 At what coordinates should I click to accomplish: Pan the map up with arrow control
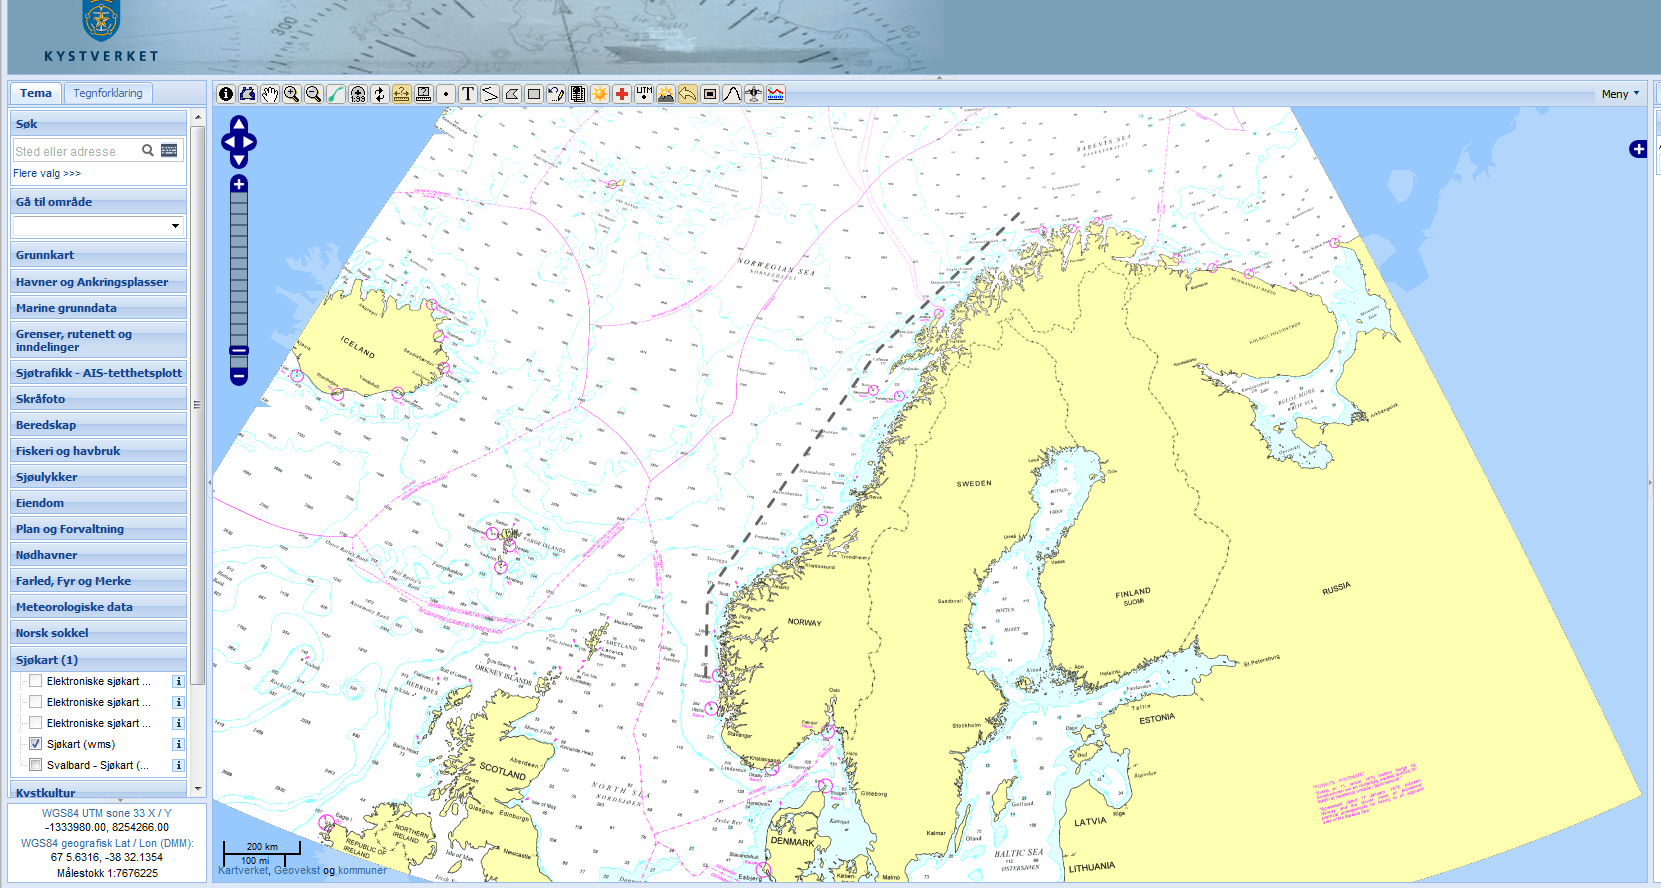point(239,124)
